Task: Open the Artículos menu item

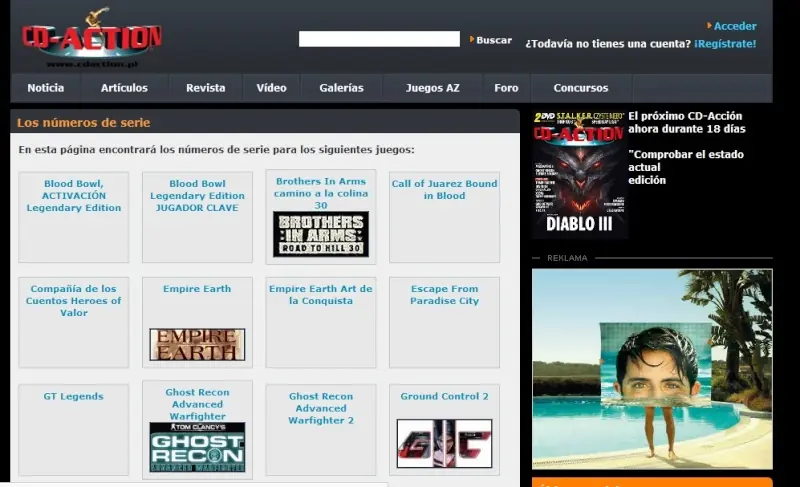Action: point(124,88)
